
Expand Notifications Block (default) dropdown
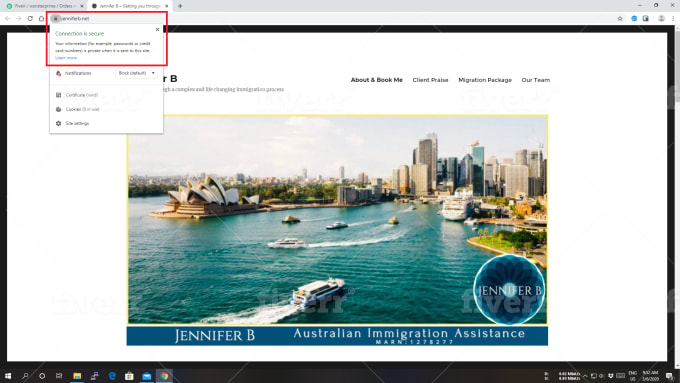137,73
